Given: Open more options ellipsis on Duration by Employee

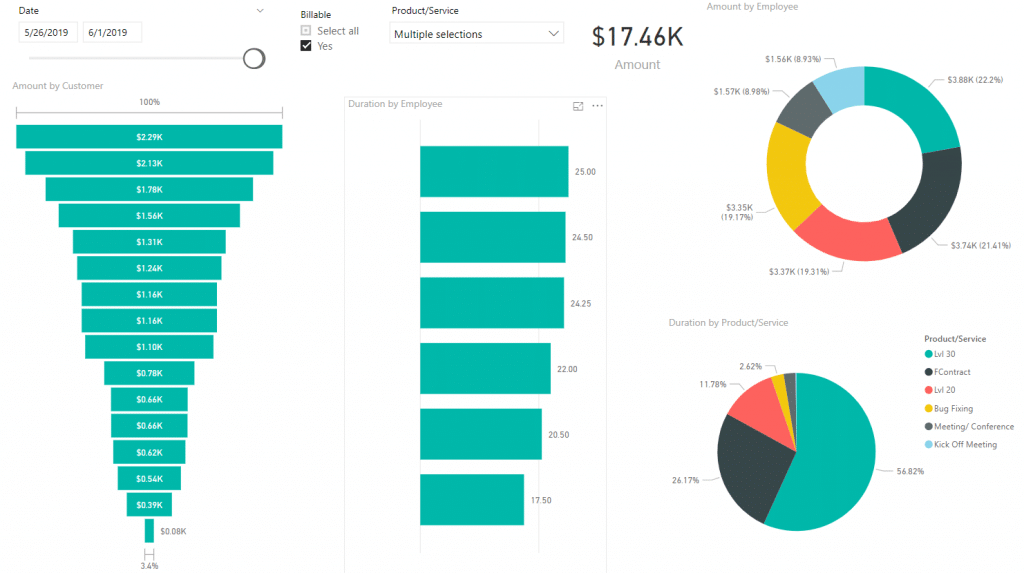Looking at the screenshot, I should coord(598,106).
